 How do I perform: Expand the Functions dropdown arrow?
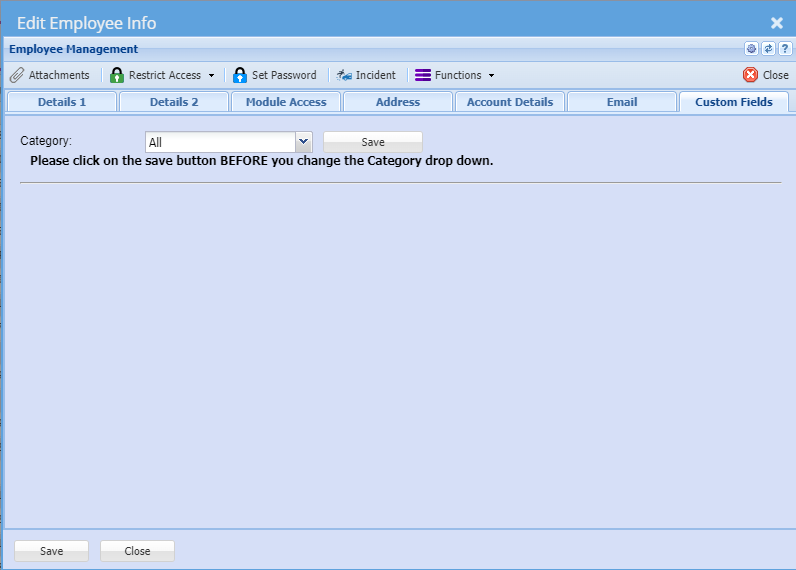491,76
